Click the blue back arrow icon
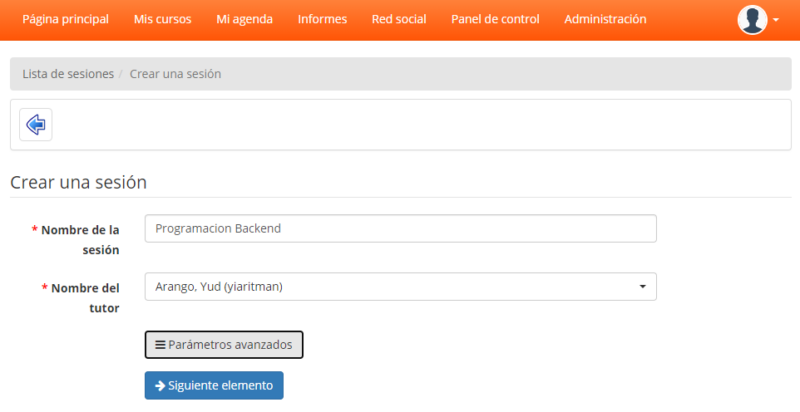Image resolution: width=800 pixels, height=412 pixels. 36,124
